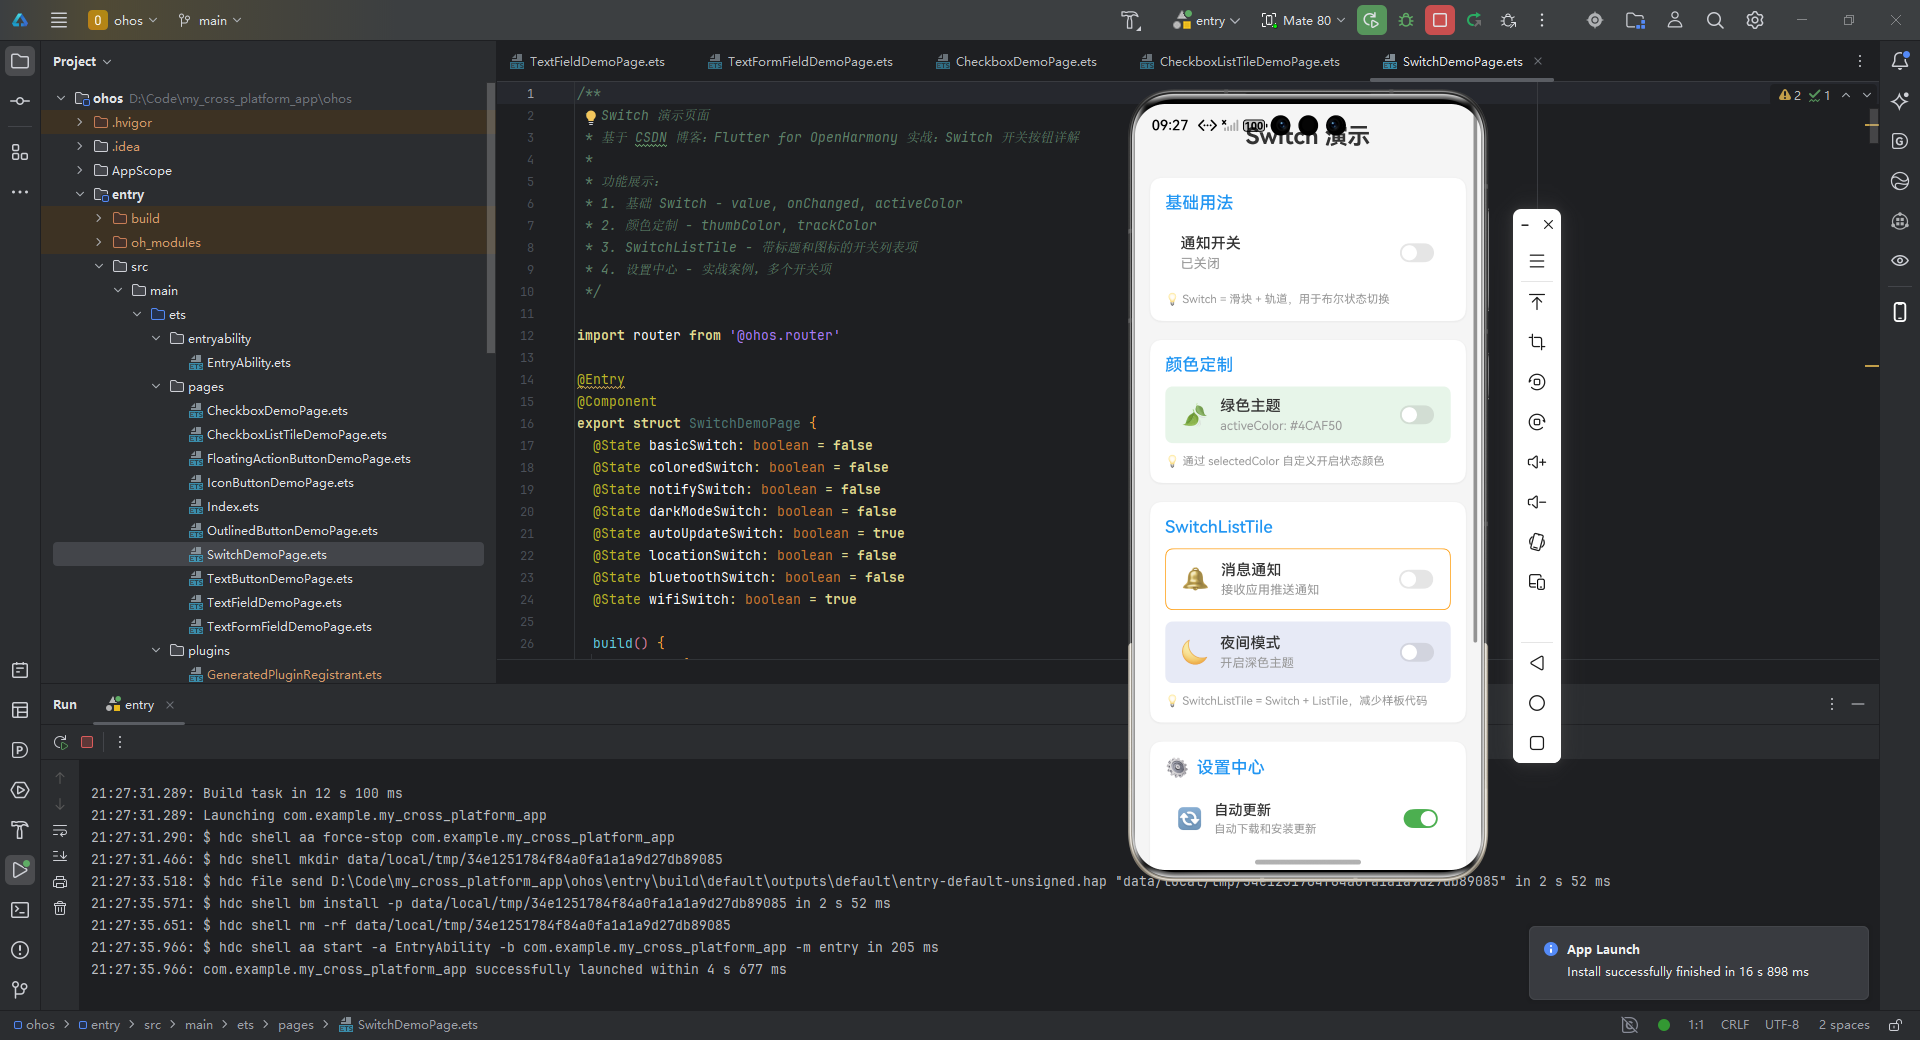Click the editor vertical scrollbar
Viewport: 1920px width, 1040px height.
tap(1873, 125)
